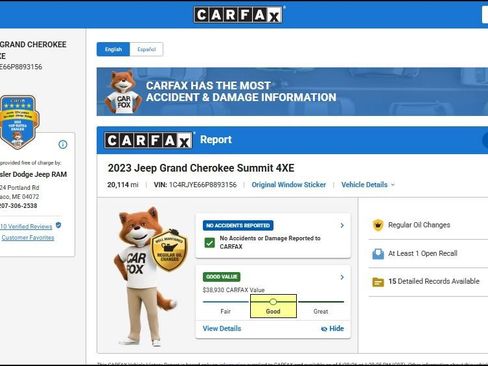Open the info circle icon in dealer card
This screenshot has height=366, width=488.
(63, 144)
